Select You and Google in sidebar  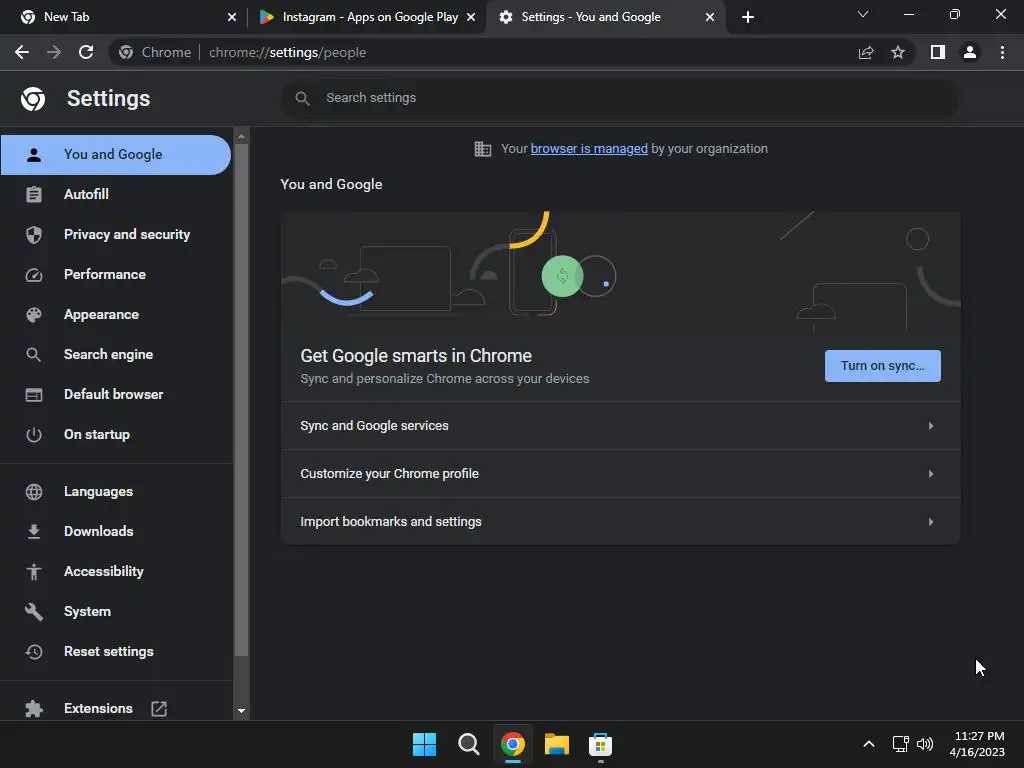coord(116,155)
